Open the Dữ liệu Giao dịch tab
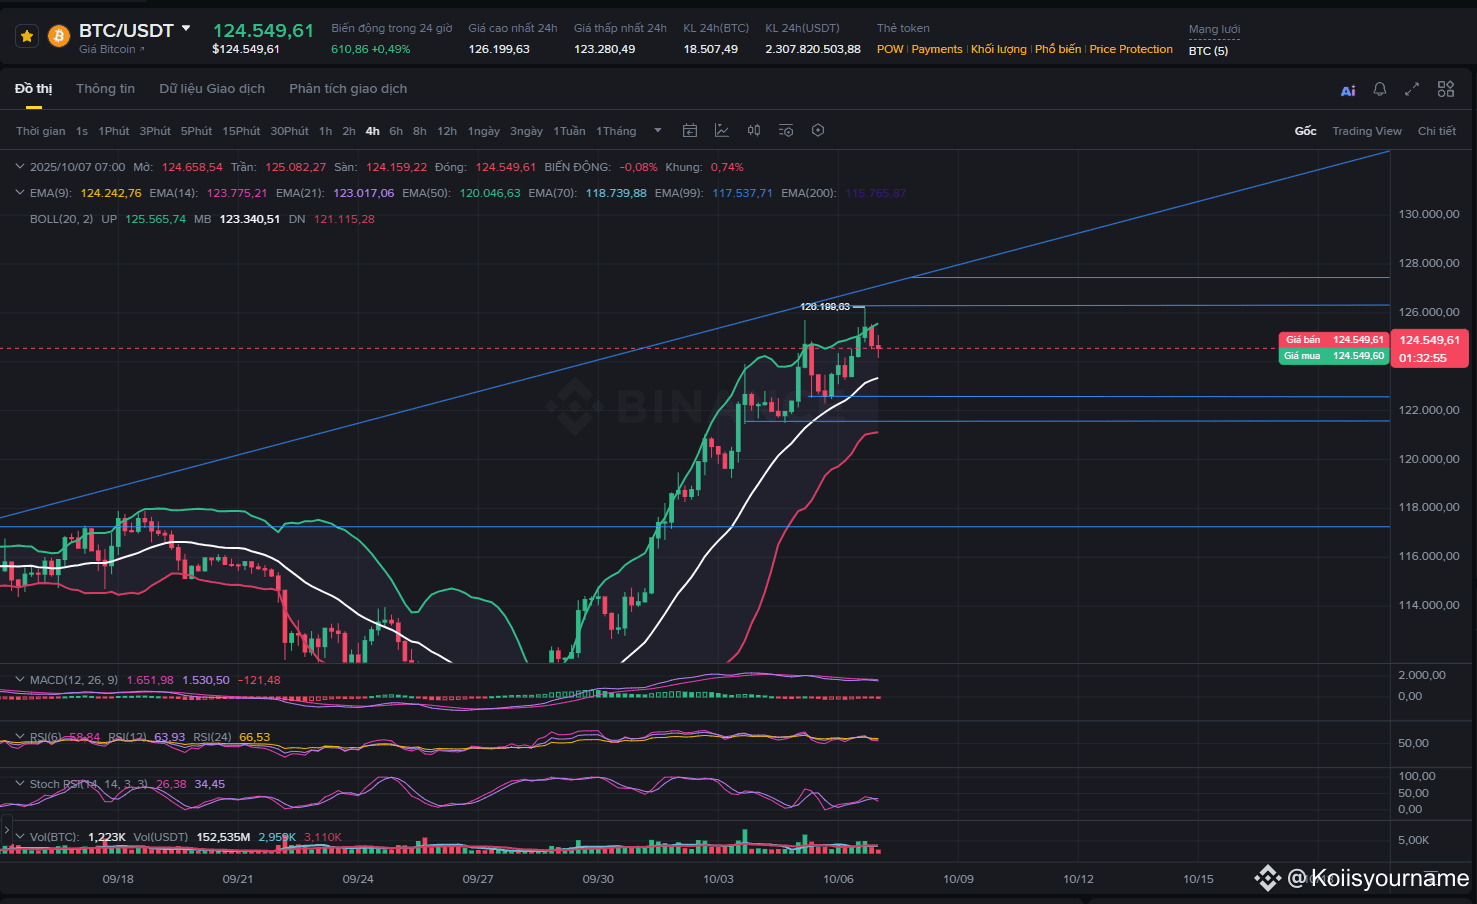Viewport: 1477px width, 904px height. (x=212, y=89)
